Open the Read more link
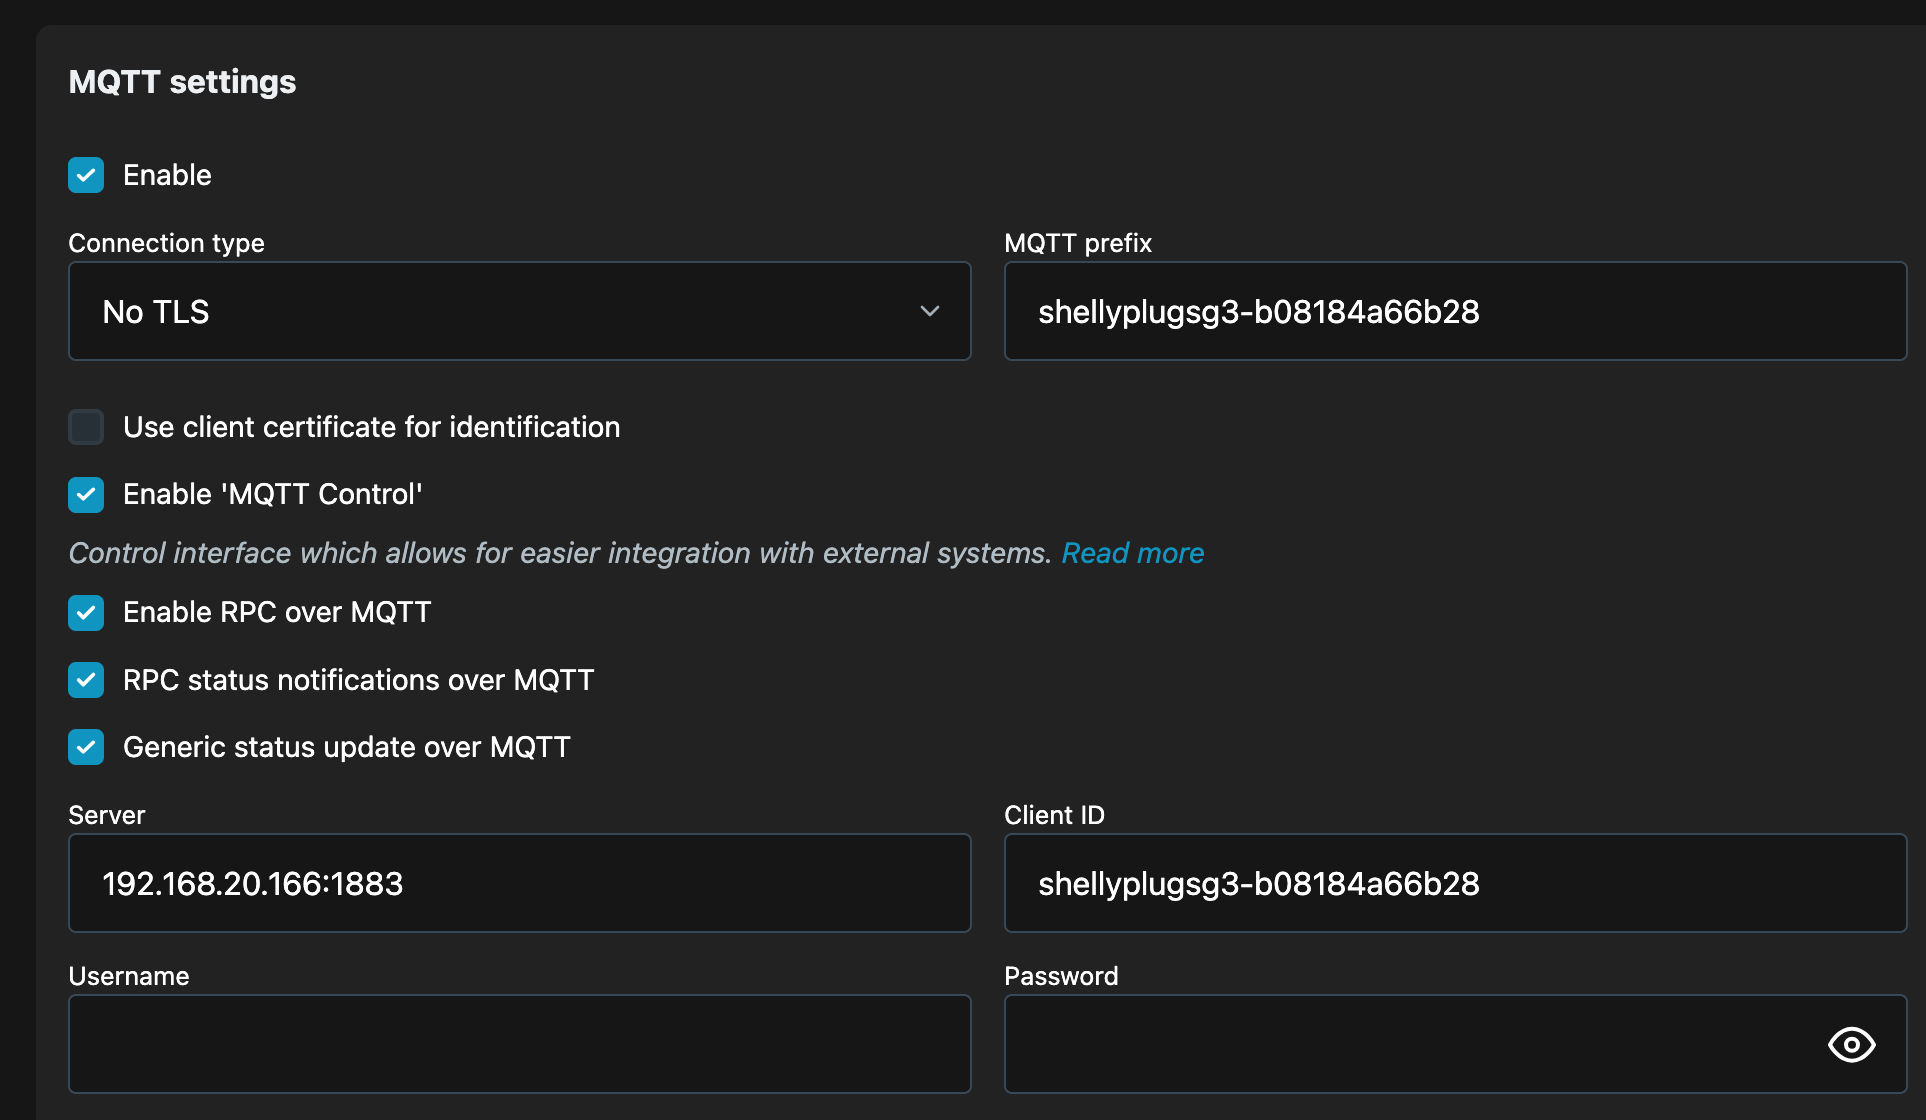 click(1132, 553)
